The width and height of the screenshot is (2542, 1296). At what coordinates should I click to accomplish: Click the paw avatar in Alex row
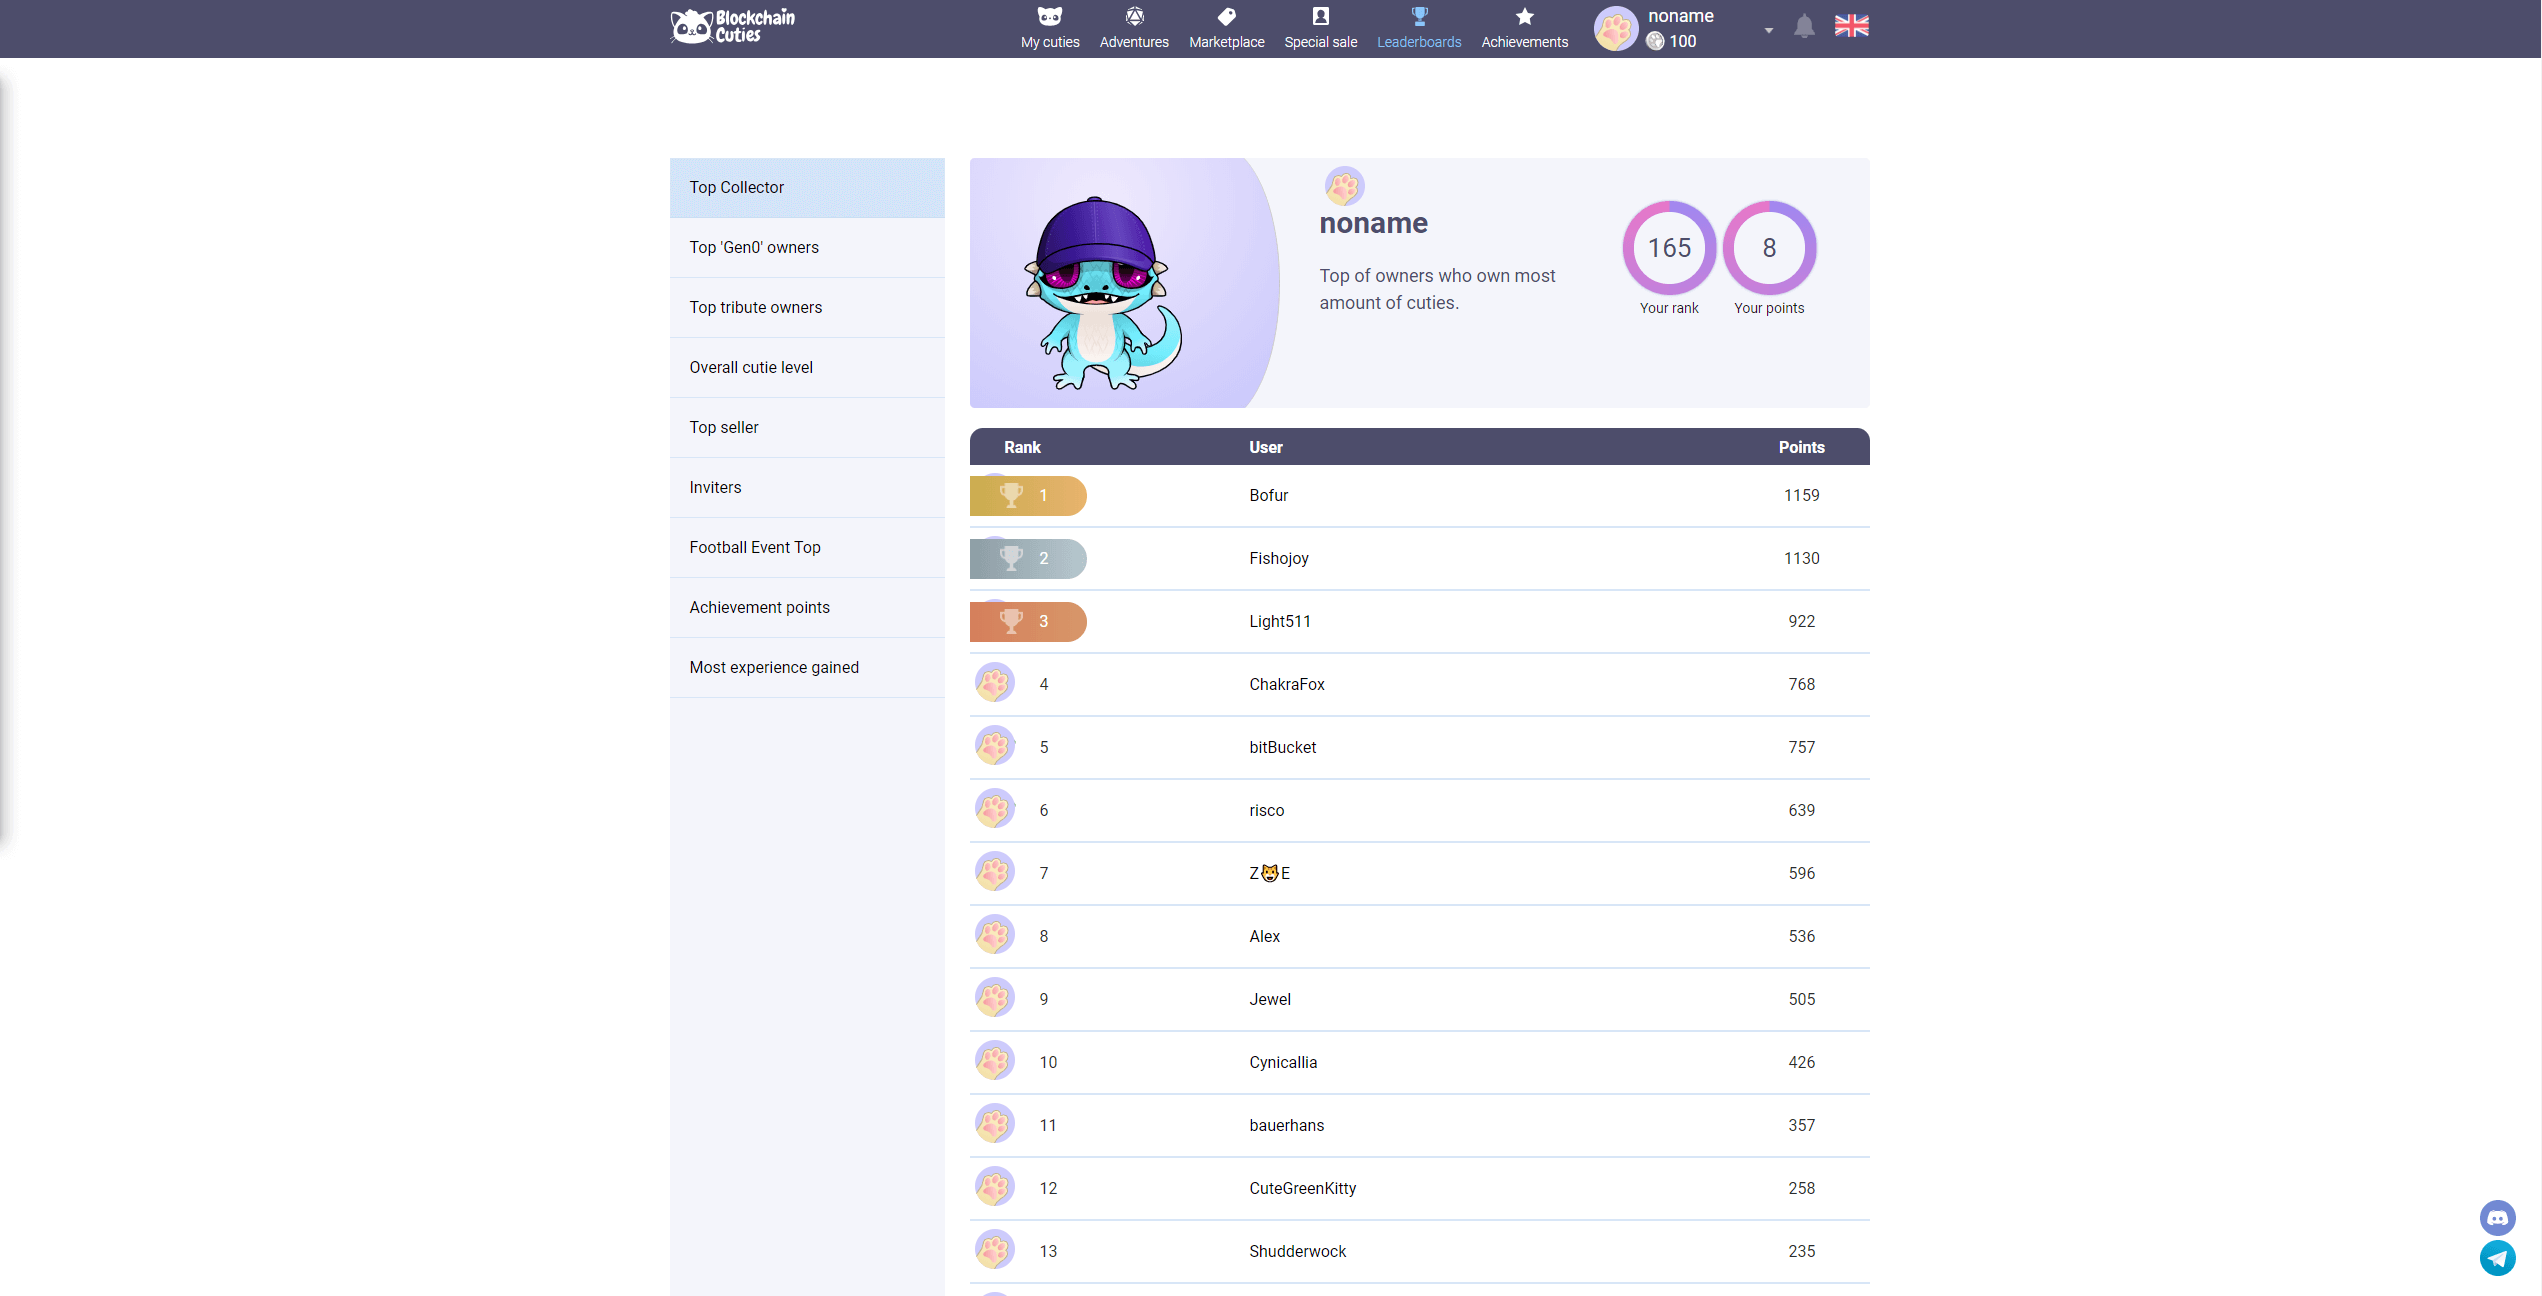click(x=994, y=935)
